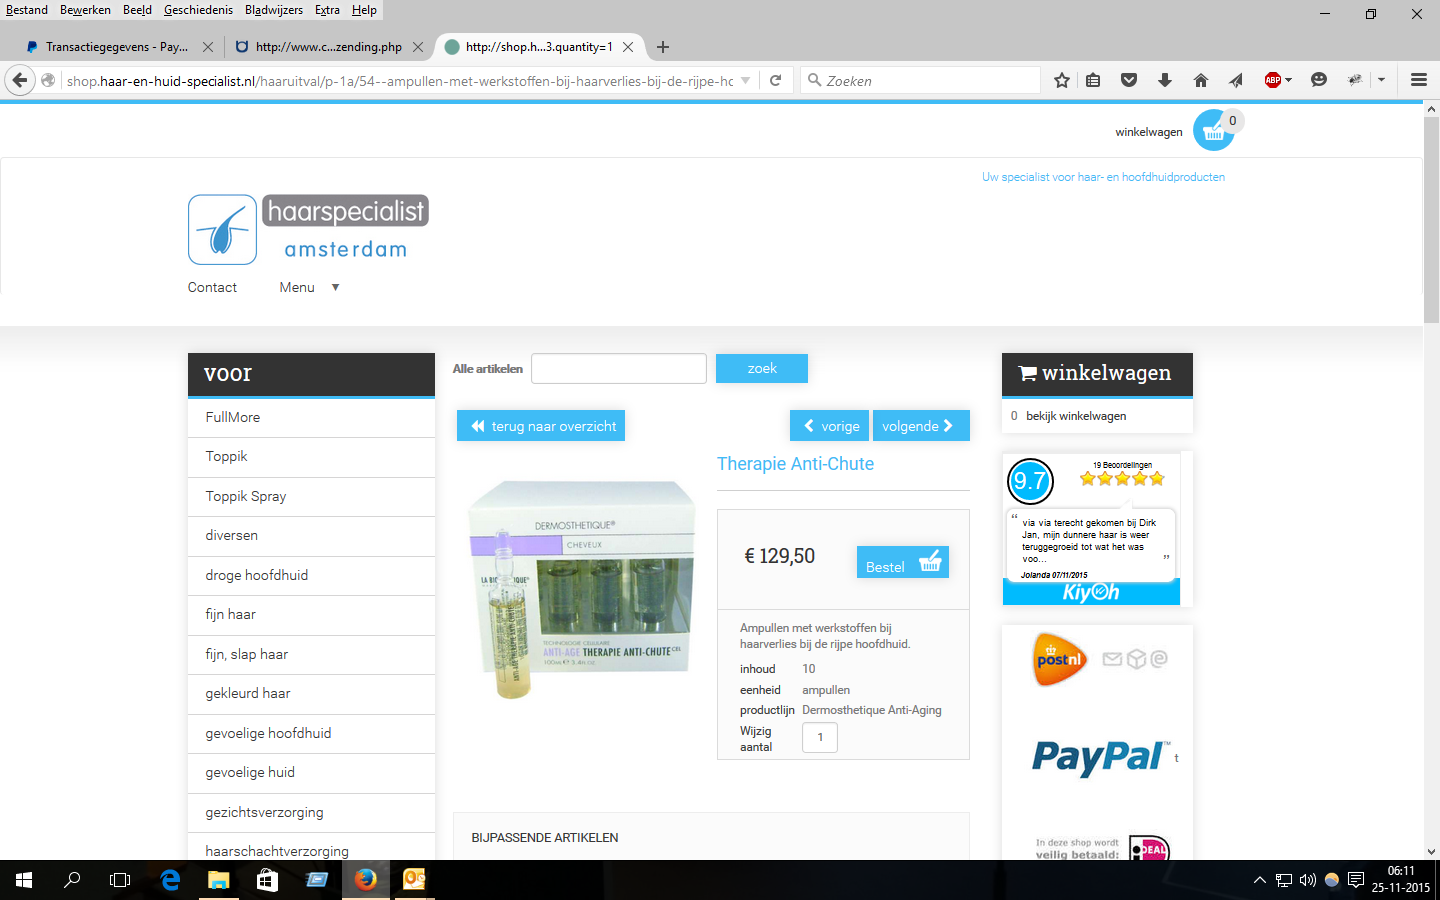Open the Kiyoh 9.7 review widget
The width and height of the screenshot is (1440, 900).
(1091, 529)
